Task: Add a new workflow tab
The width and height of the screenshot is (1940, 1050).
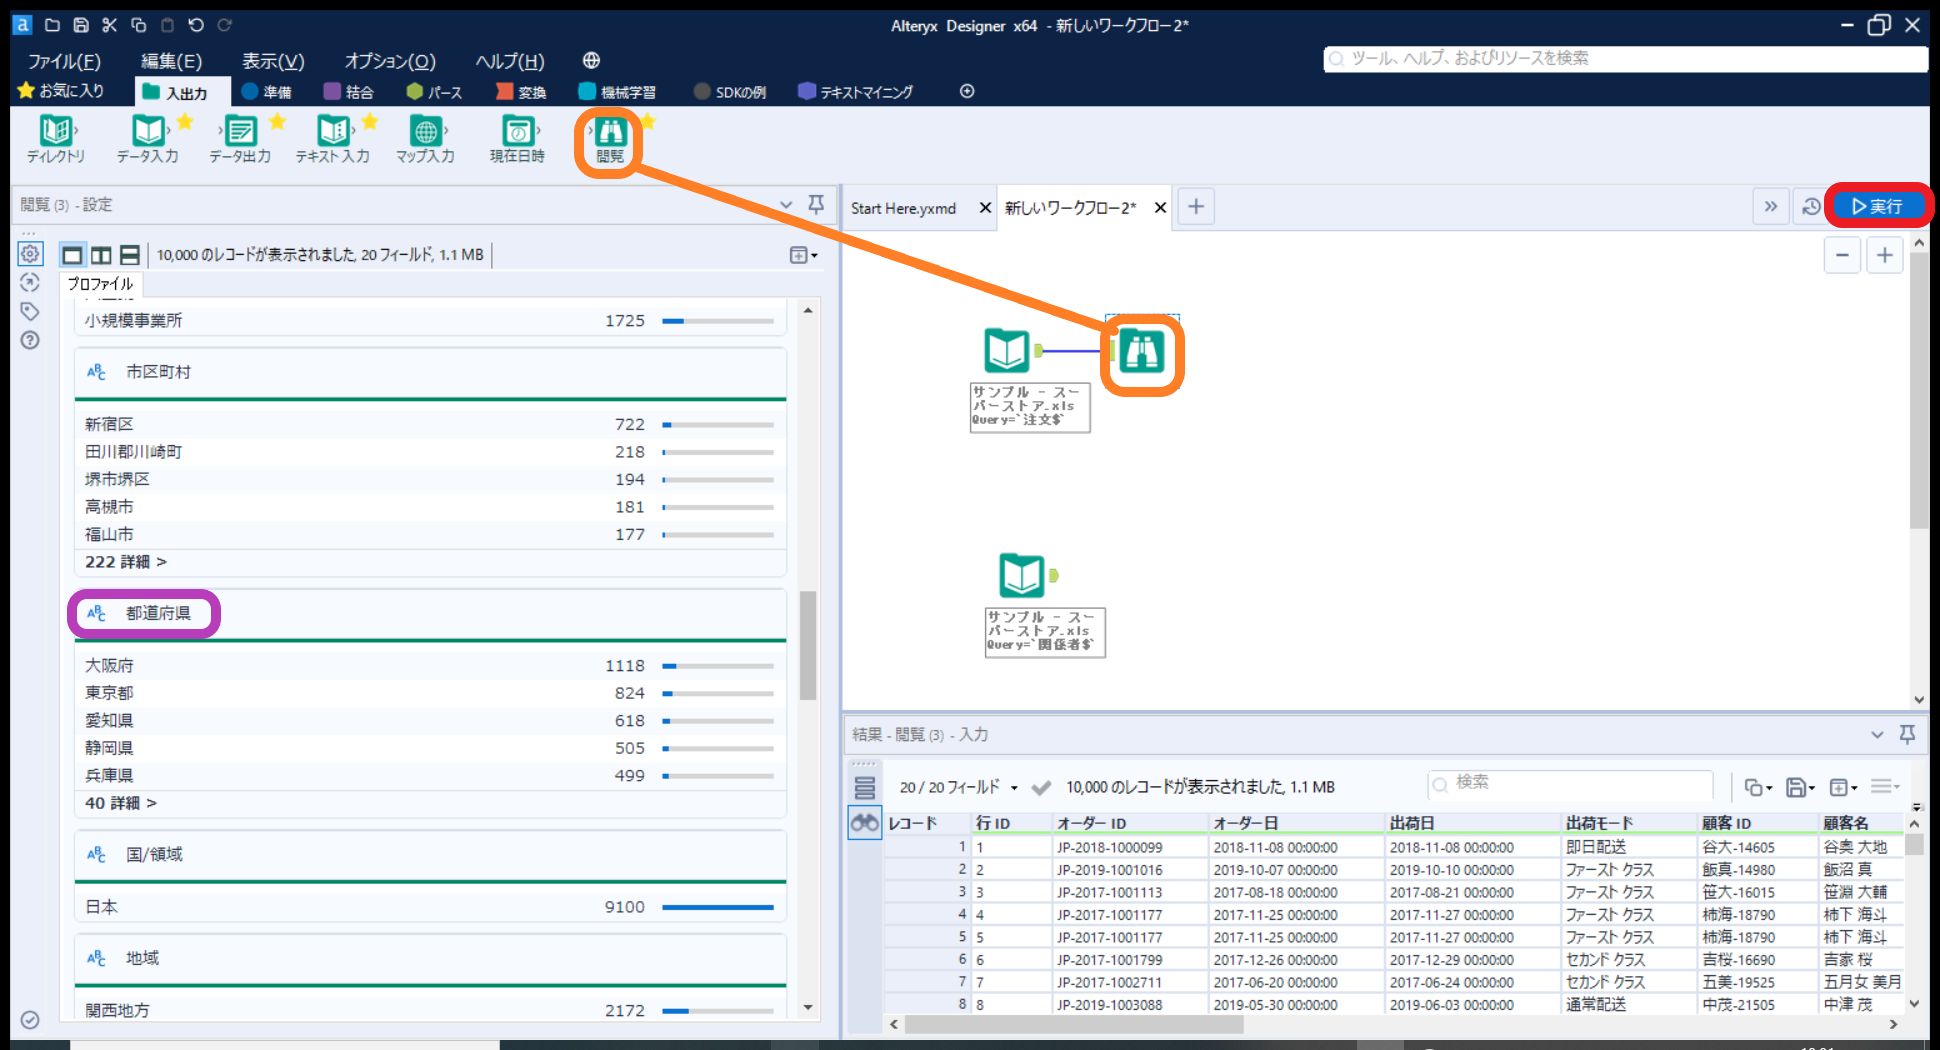Action: (1196, 207)
